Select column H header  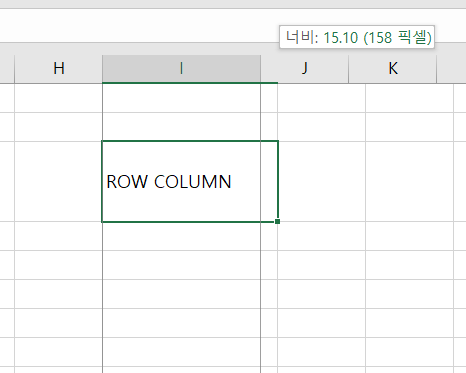tap(59, 69)
